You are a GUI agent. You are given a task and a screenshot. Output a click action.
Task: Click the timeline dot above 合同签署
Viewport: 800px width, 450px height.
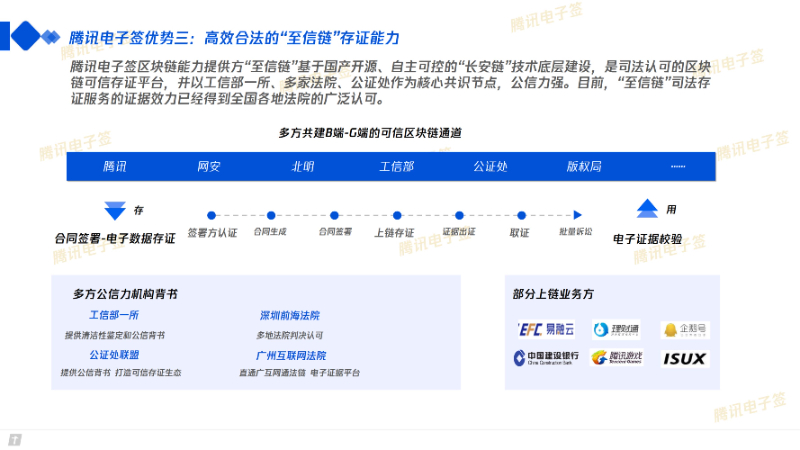click(x=334, y=215)
